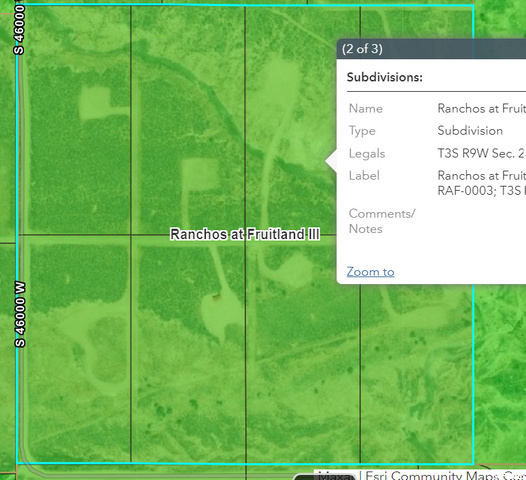
Task: Click the popup's white pointer arrow
Action: (331, 161)
